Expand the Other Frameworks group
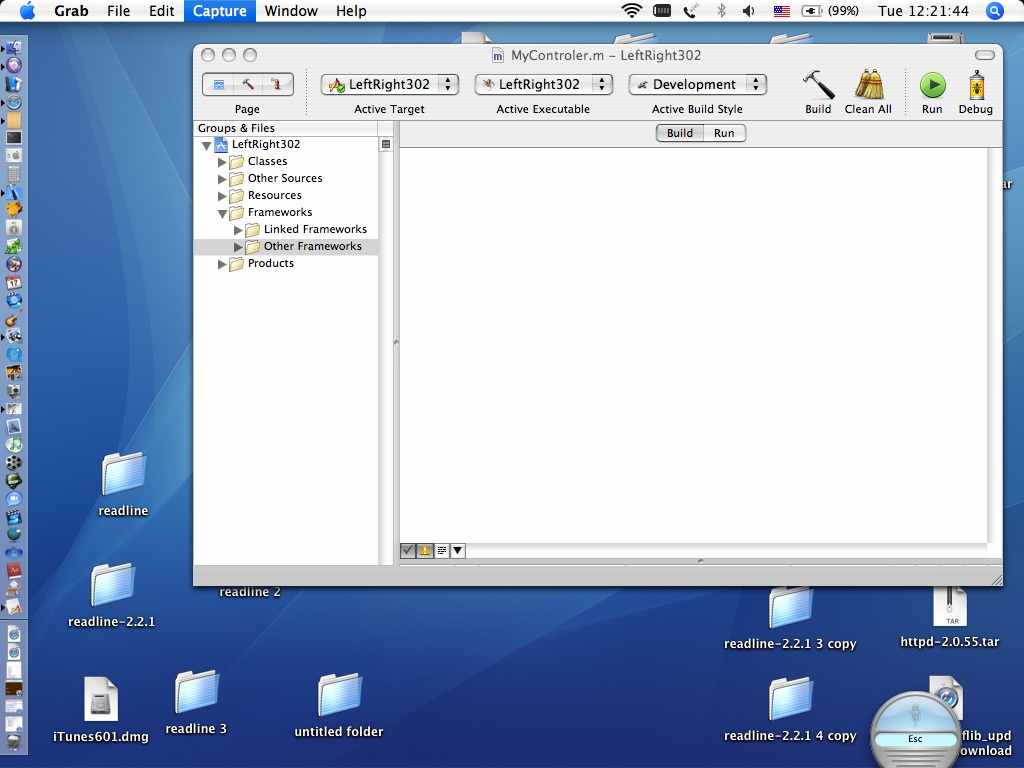This screenshot has width=1024, height=768. coord(238,247)
